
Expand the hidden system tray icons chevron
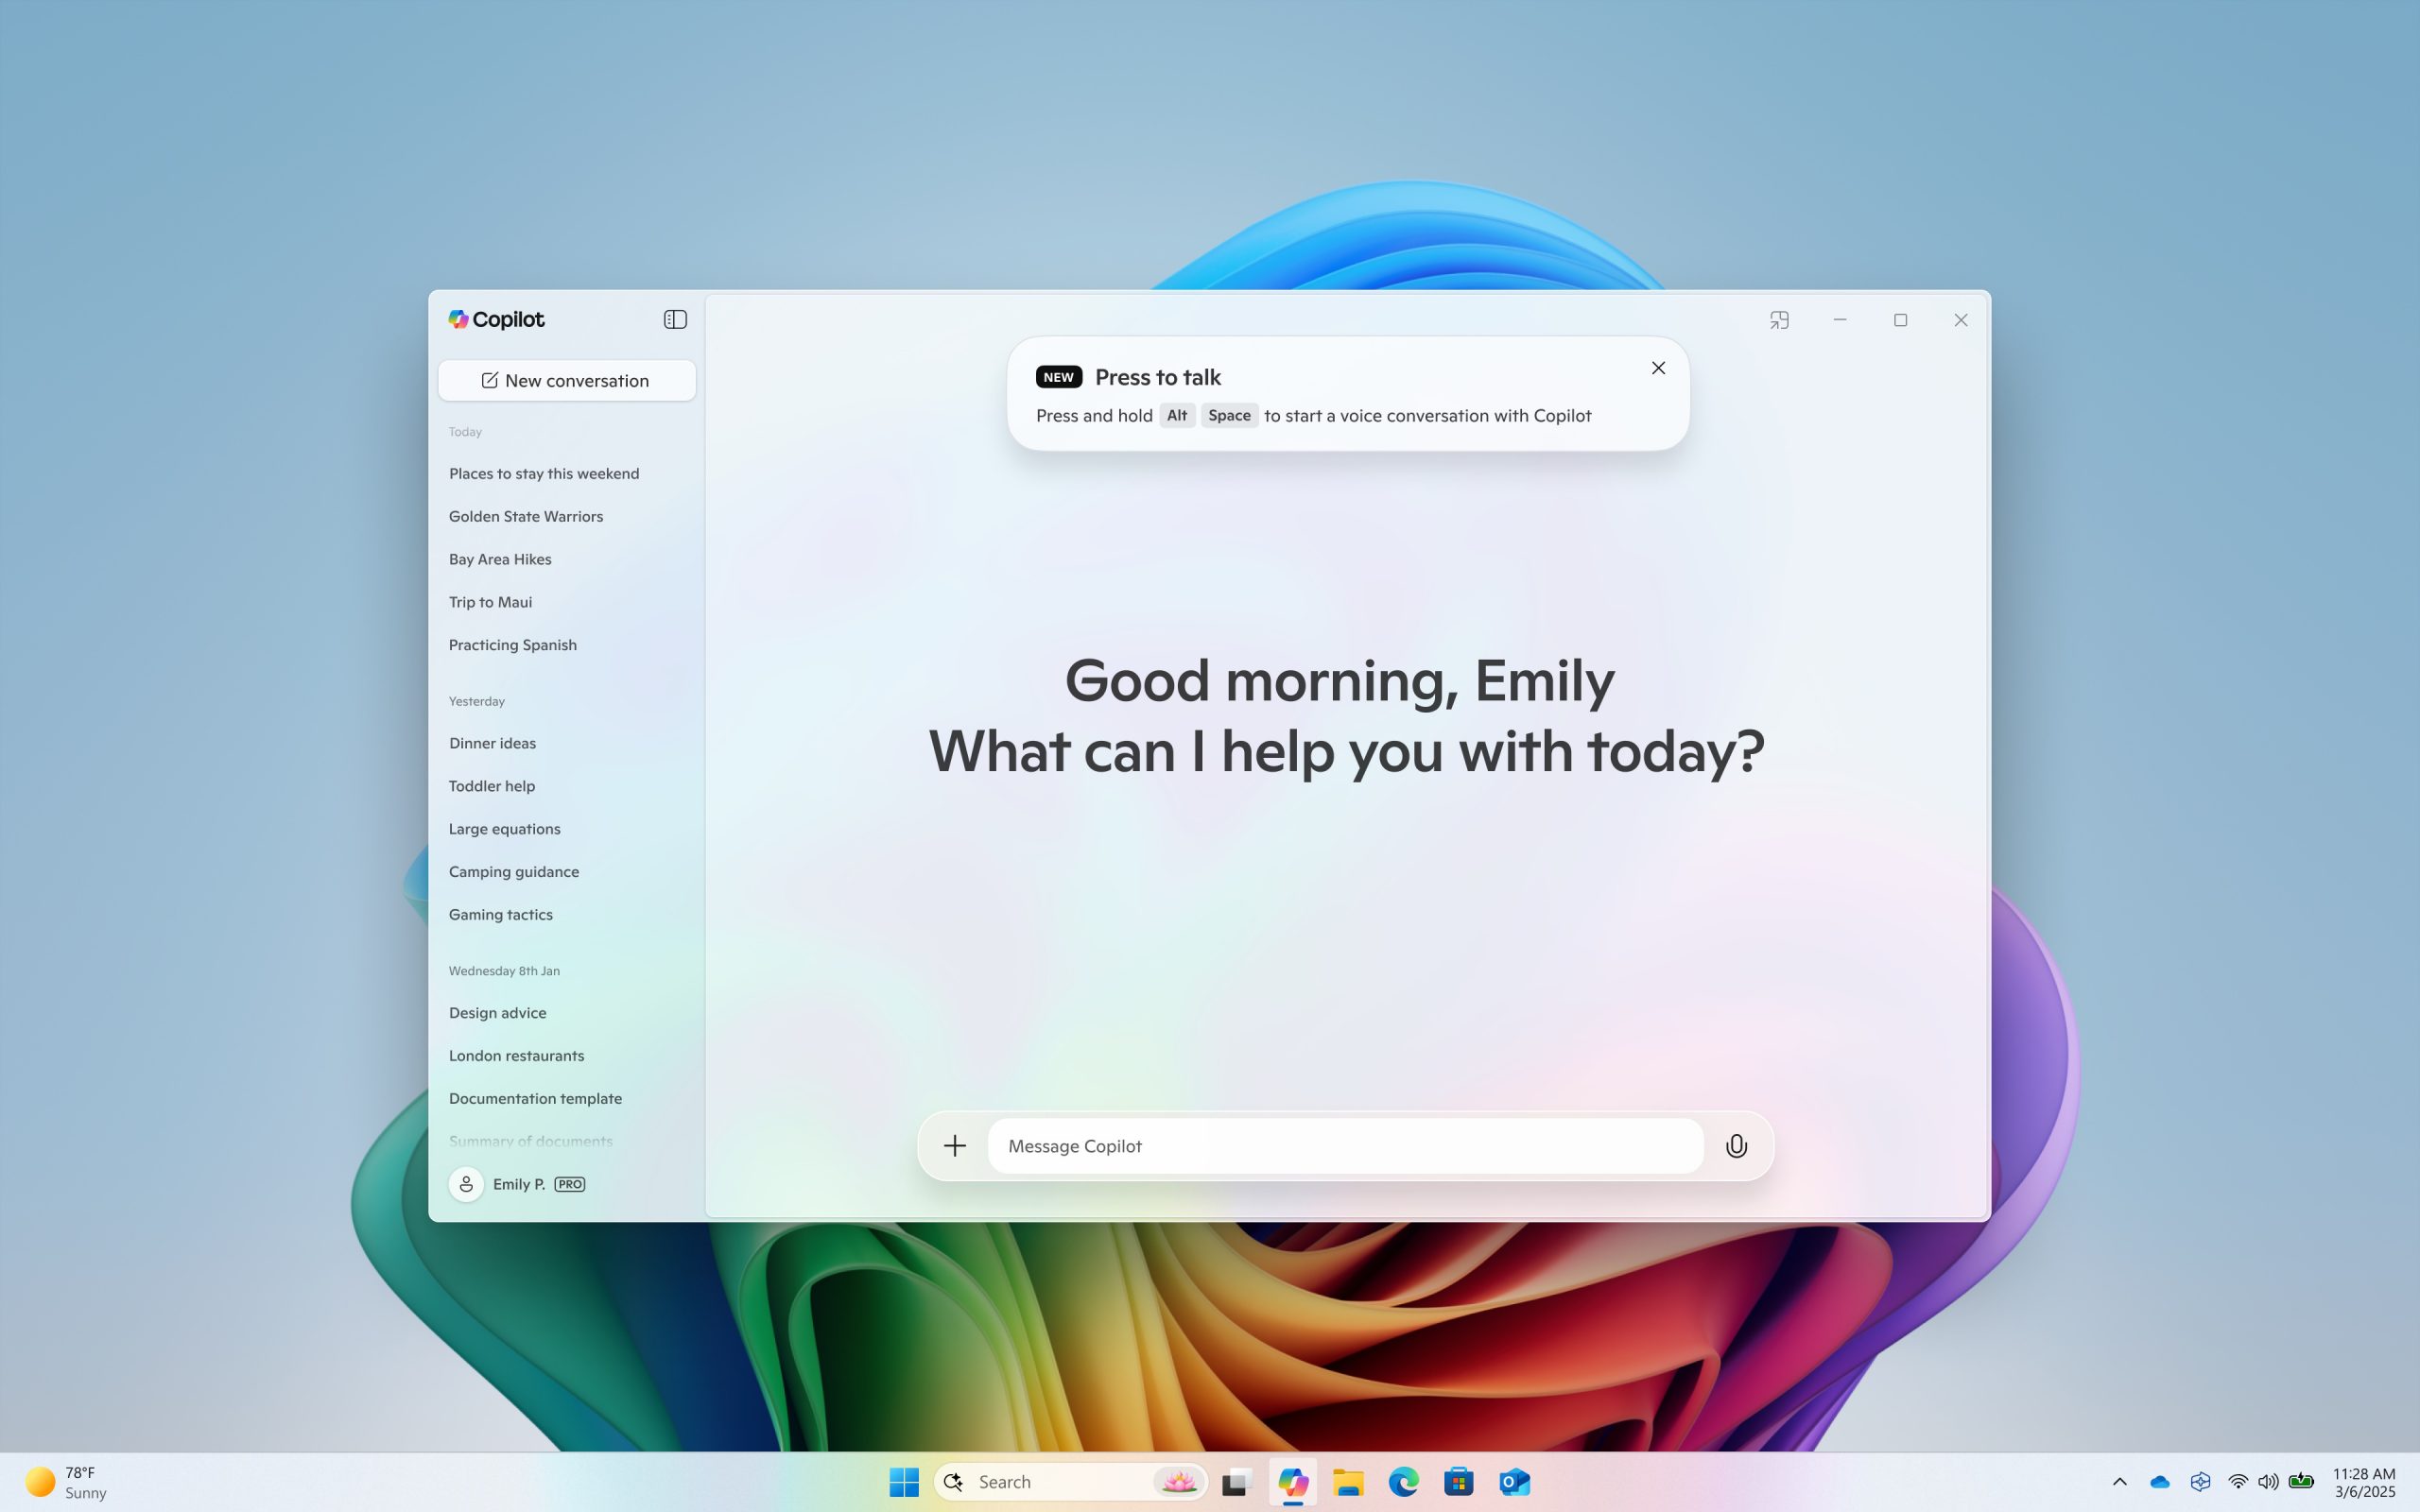2119,1482
